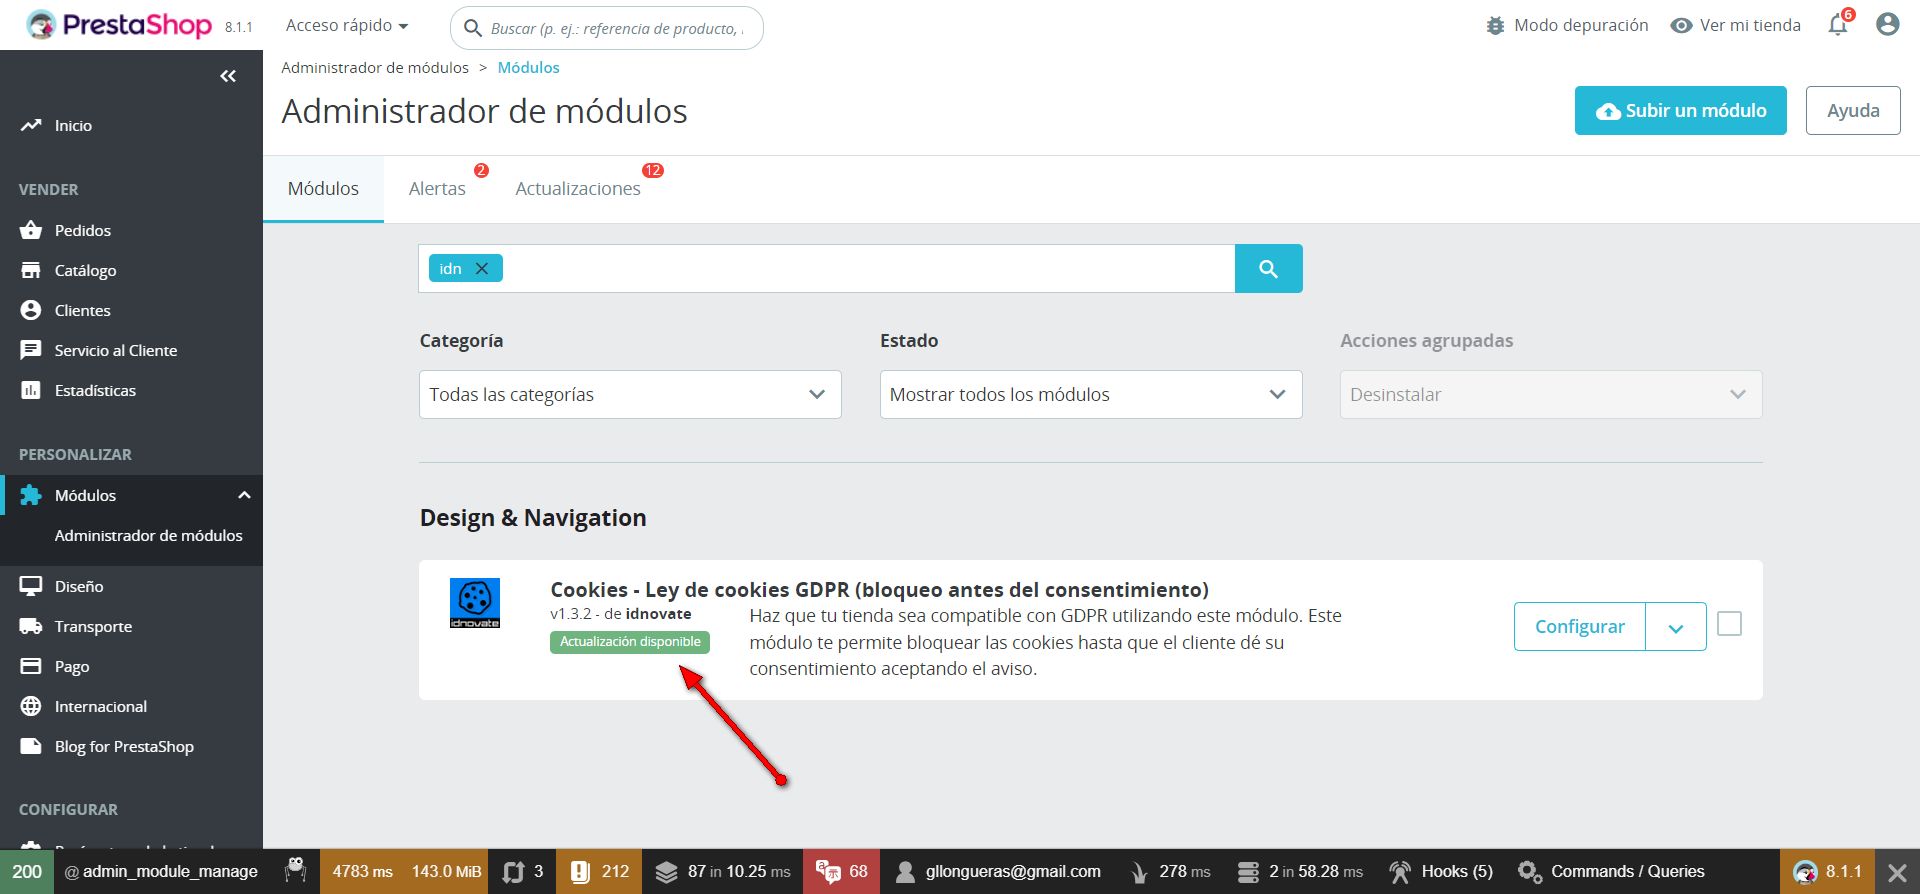Click the Pago credit card icon
The width and height of the screenshot is (1920, 894).
(31, 666)
